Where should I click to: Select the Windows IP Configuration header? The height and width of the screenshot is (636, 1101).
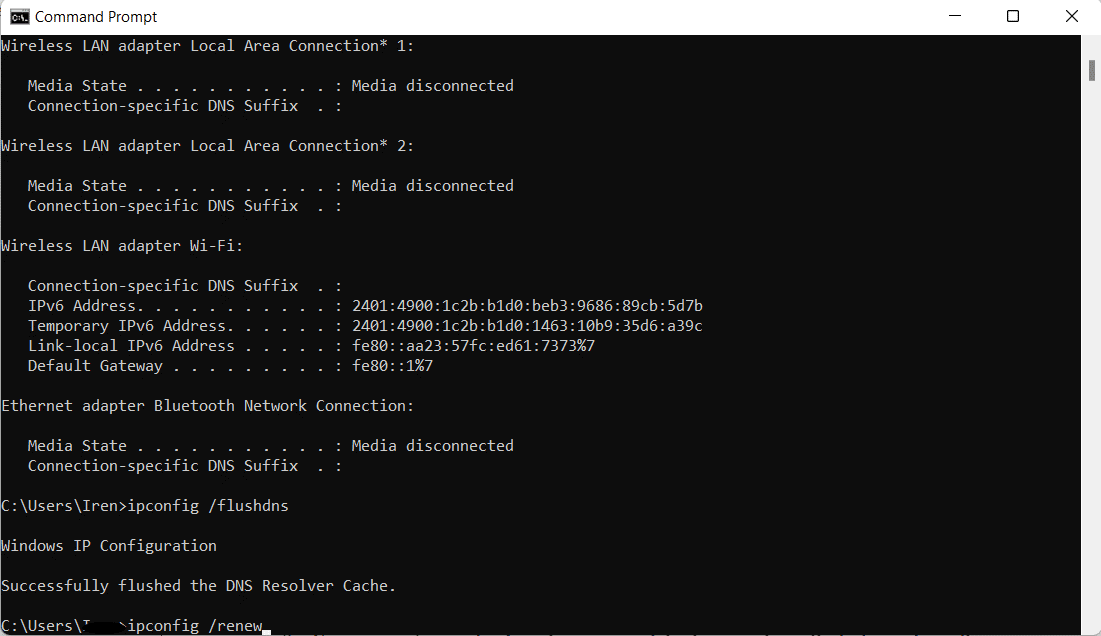108,545
